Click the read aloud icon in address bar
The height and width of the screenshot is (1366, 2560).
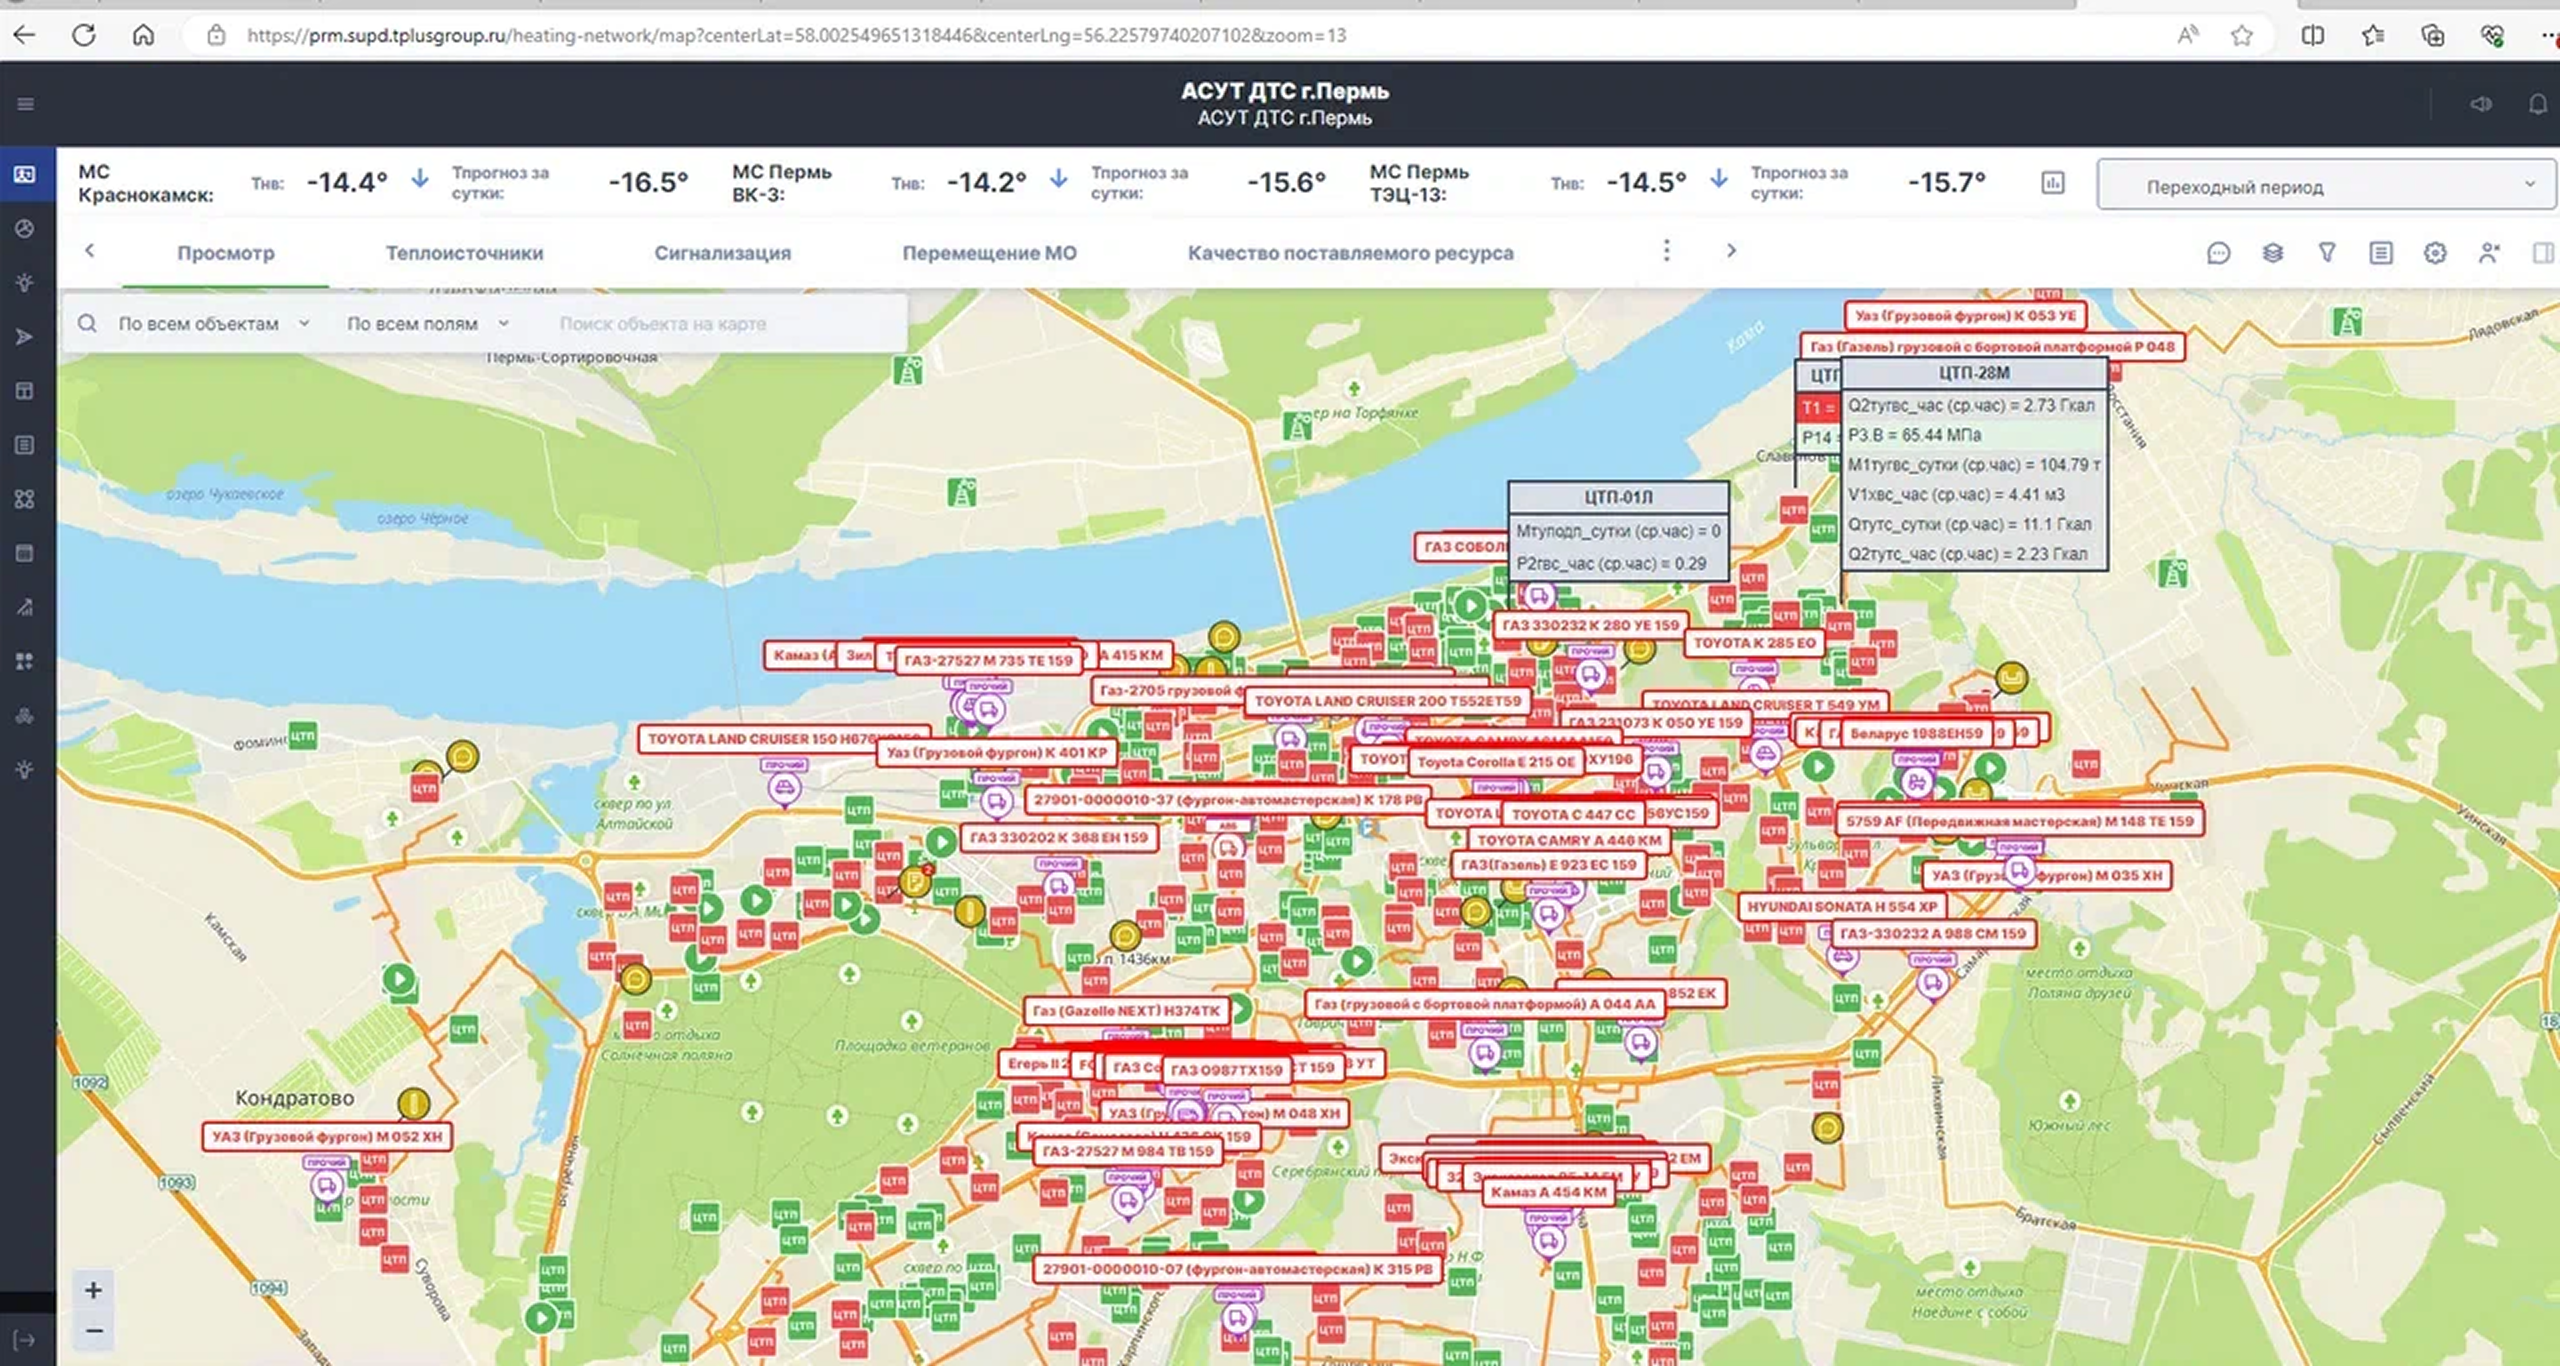pos(2188,35)
